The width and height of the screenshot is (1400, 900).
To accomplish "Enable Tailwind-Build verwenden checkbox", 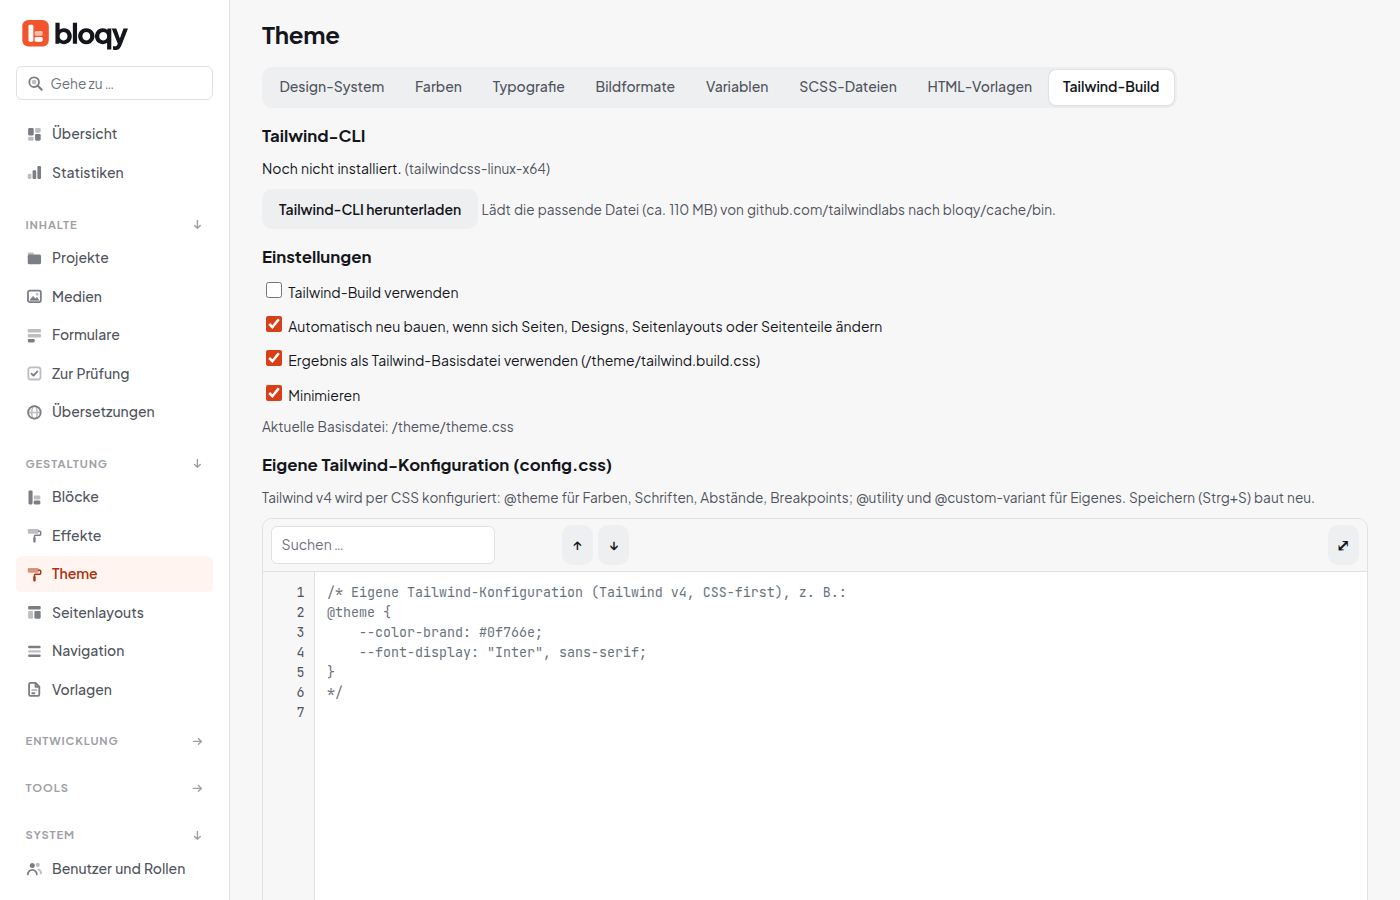I will click(274, 290).
